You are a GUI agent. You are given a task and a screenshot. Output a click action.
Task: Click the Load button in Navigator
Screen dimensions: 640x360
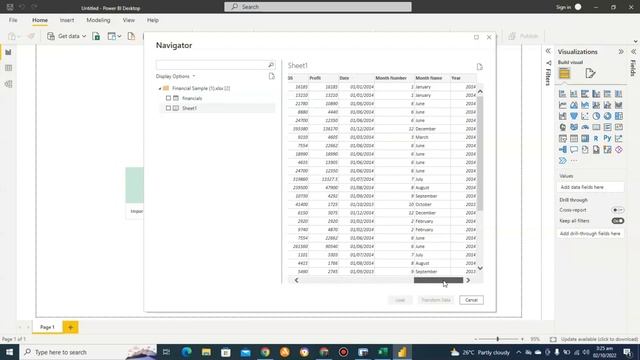coord(400,300)
